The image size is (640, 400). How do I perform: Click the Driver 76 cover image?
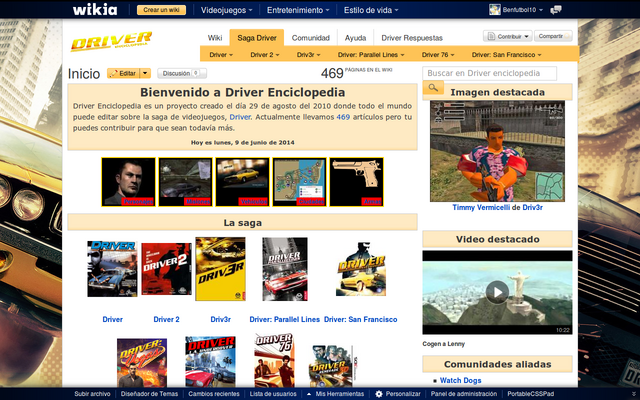click(274, 360)
